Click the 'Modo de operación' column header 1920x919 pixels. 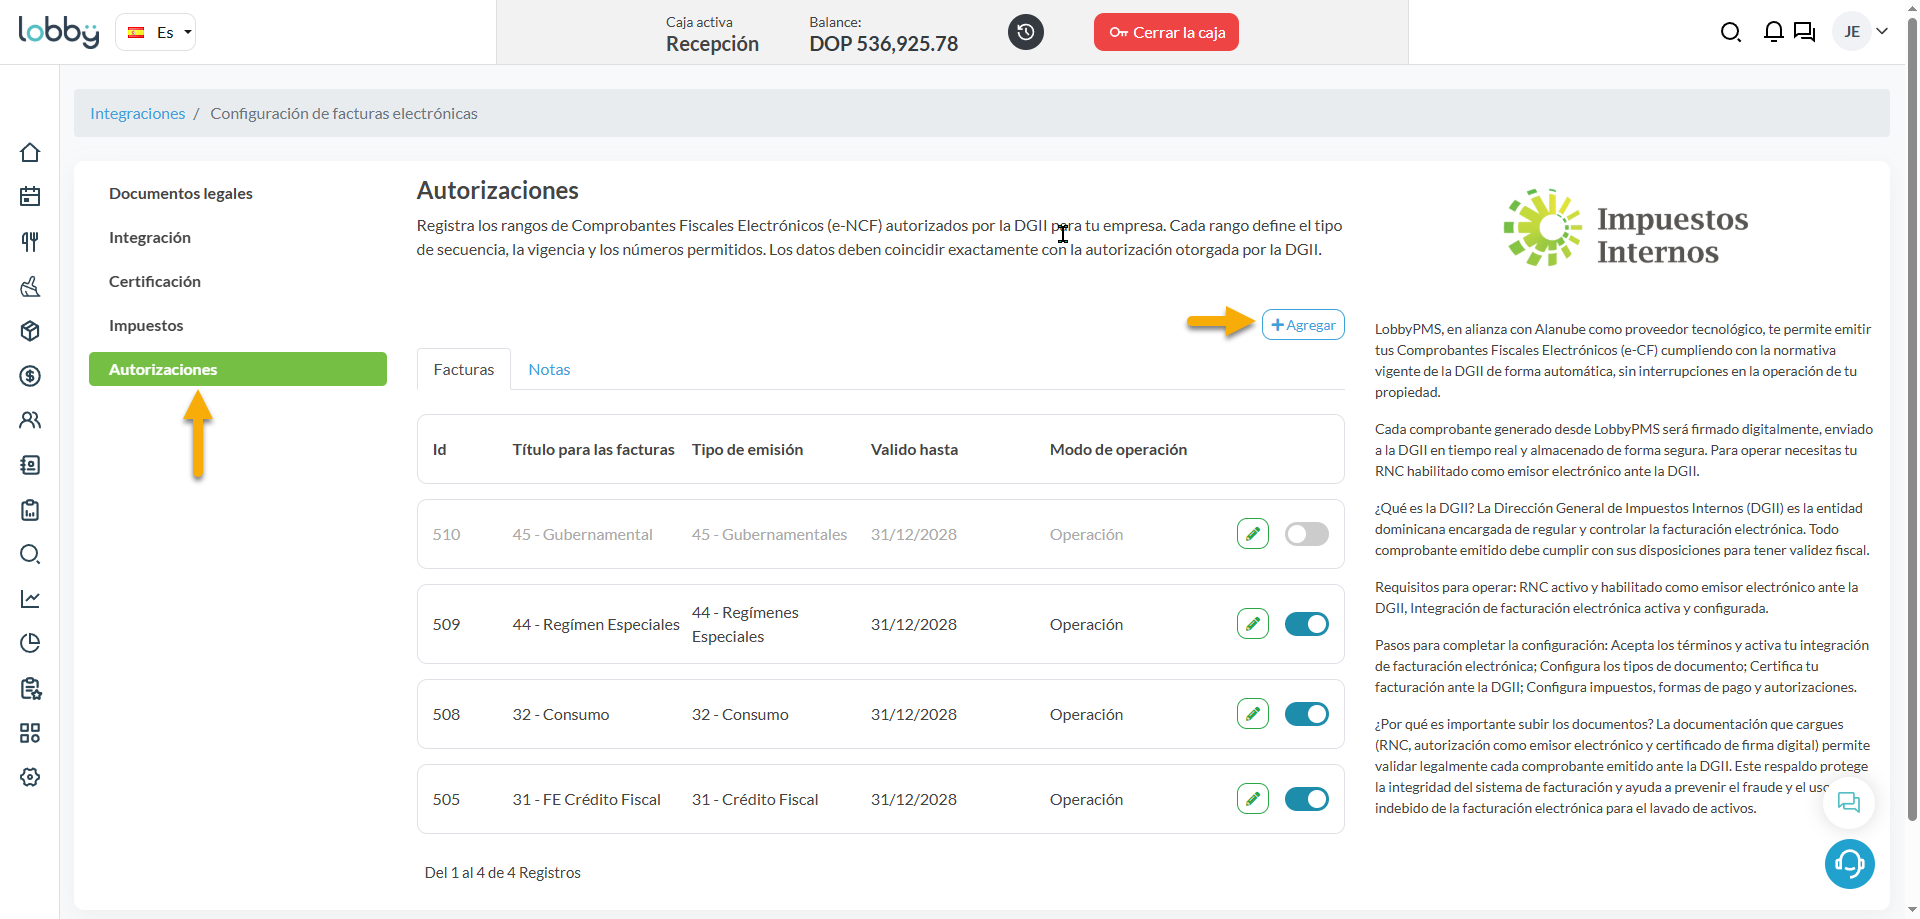click(1118, 449)
